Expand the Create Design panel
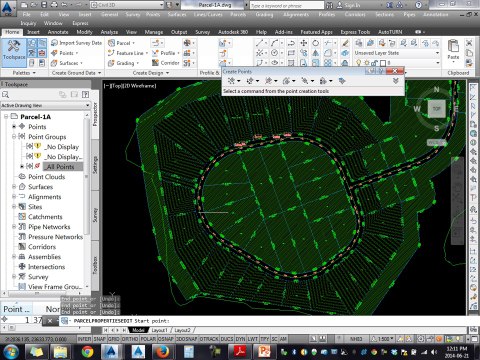Image resolution: width=480 pixels, height=360 pixels. 151,73
